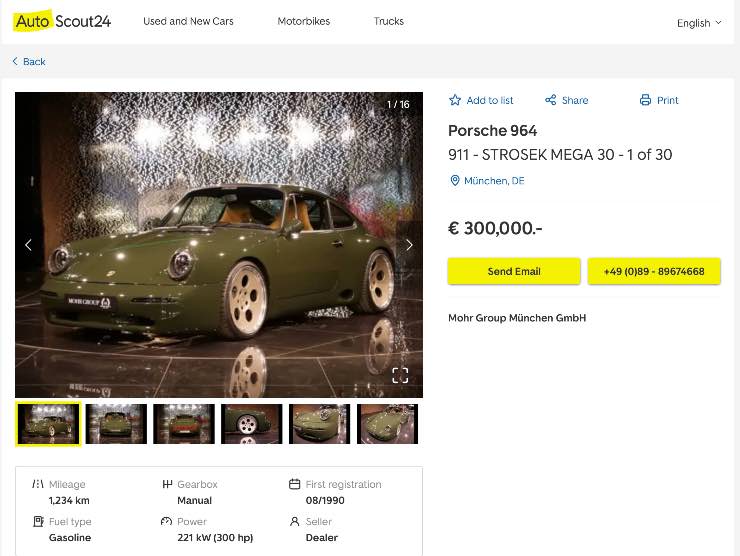Click the AutoScout24 logo
The width and height of the screenshot is (740, 556).
(x=62, y=20)
